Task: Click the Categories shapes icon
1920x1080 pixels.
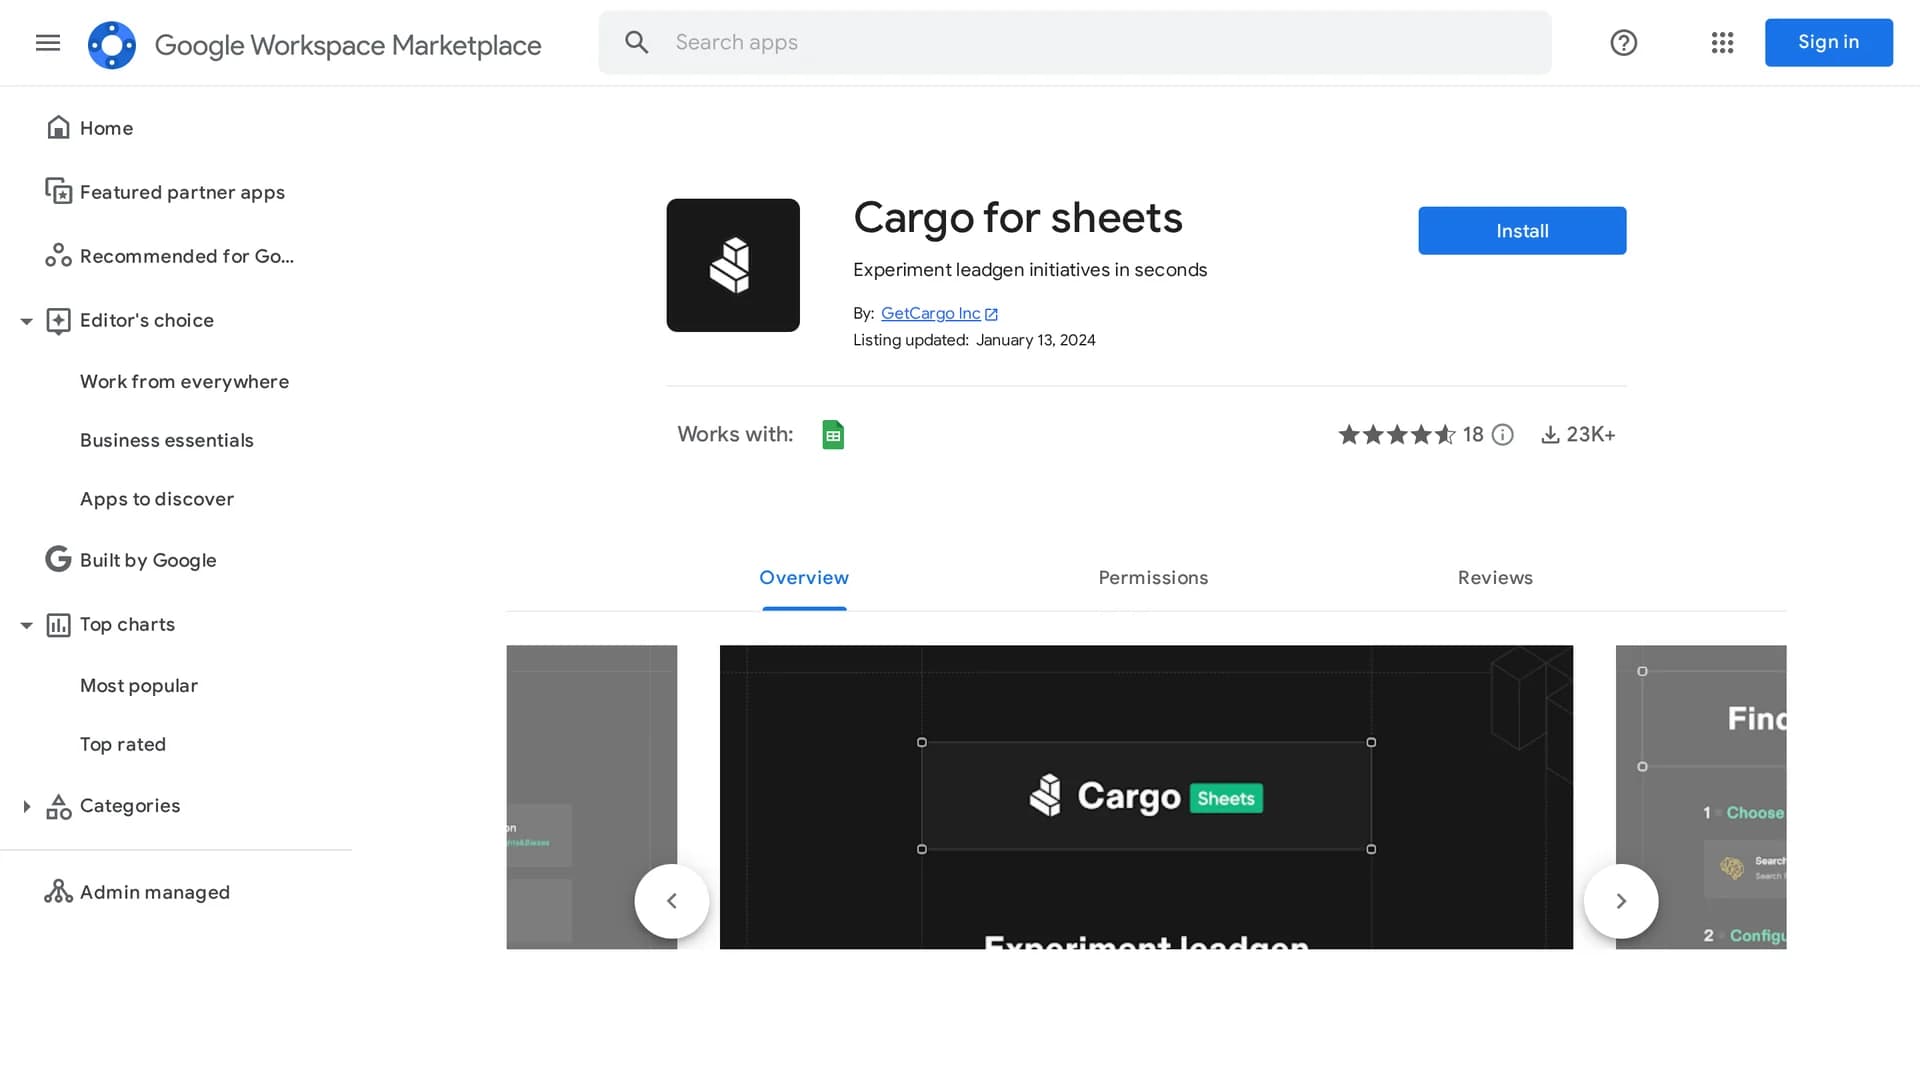Action: pyautogui.click(x=59, y=806)
